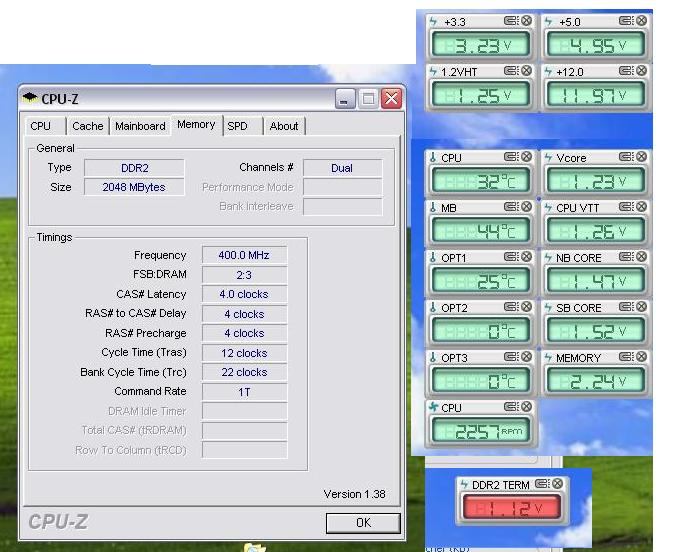
Task: Close the CPU-Z window
Action: coord(391,99)
